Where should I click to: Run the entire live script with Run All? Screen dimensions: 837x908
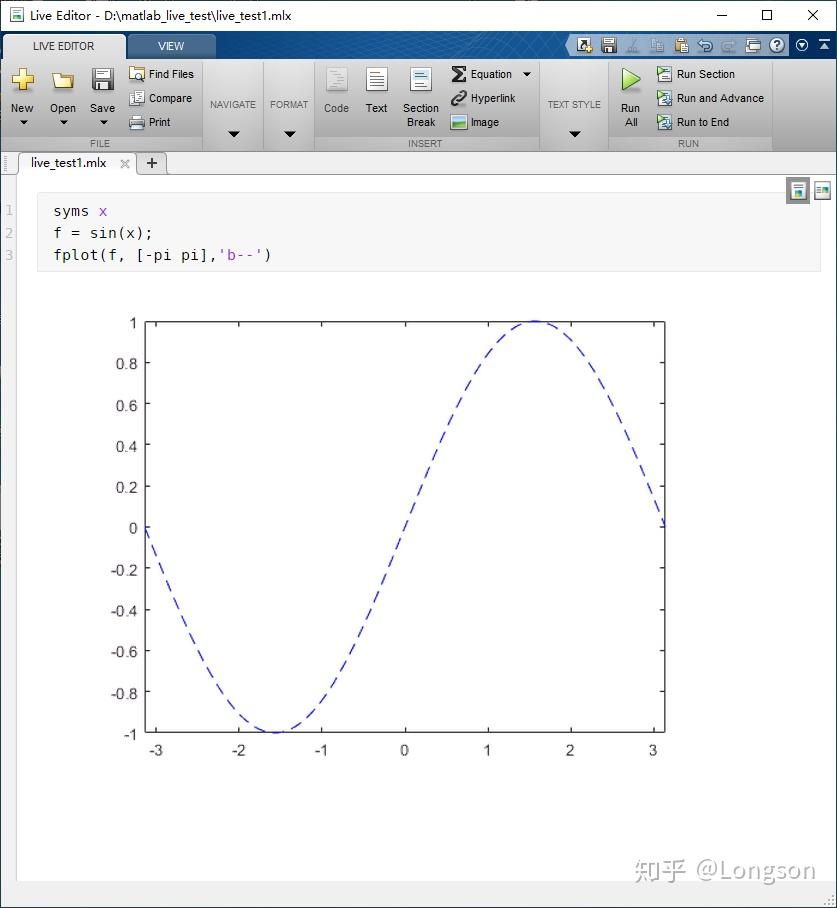click(630, 95)
